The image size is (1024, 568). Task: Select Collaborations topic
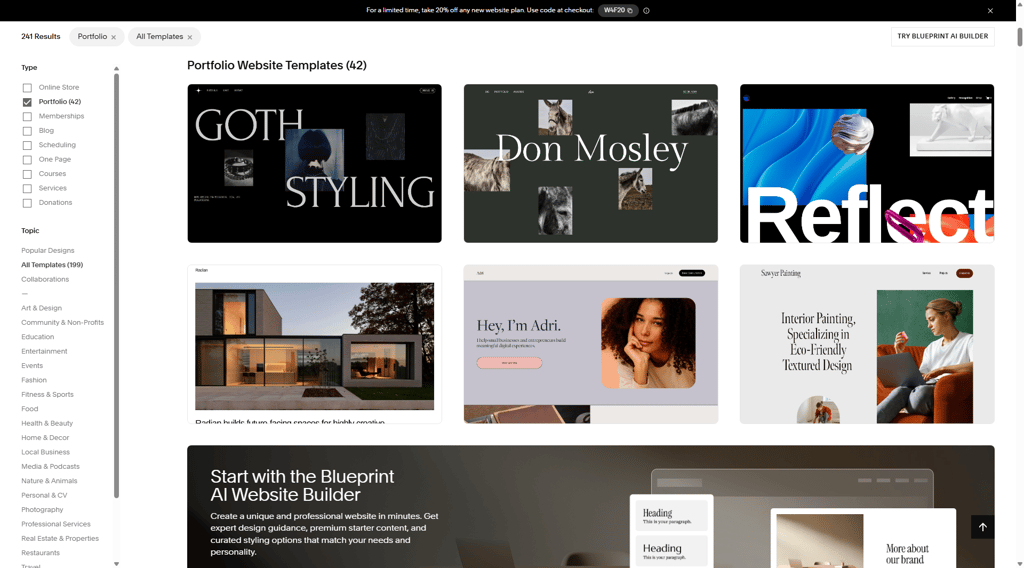point(44,279)
